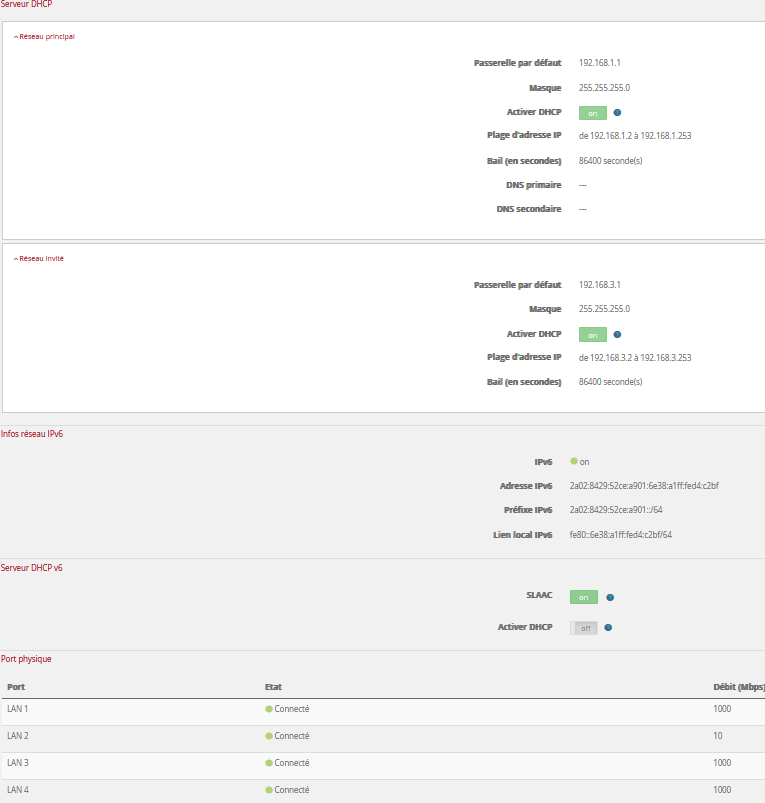Click the Débit (Mbps) column header
Screen dimensions: 765x803
pos(737,687)
